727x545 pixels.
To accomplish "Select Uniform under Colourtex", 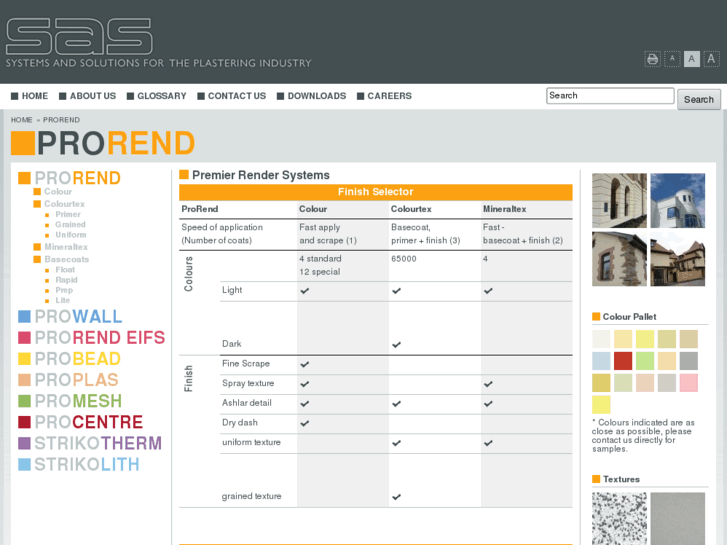I will click(x=70, y=235).
